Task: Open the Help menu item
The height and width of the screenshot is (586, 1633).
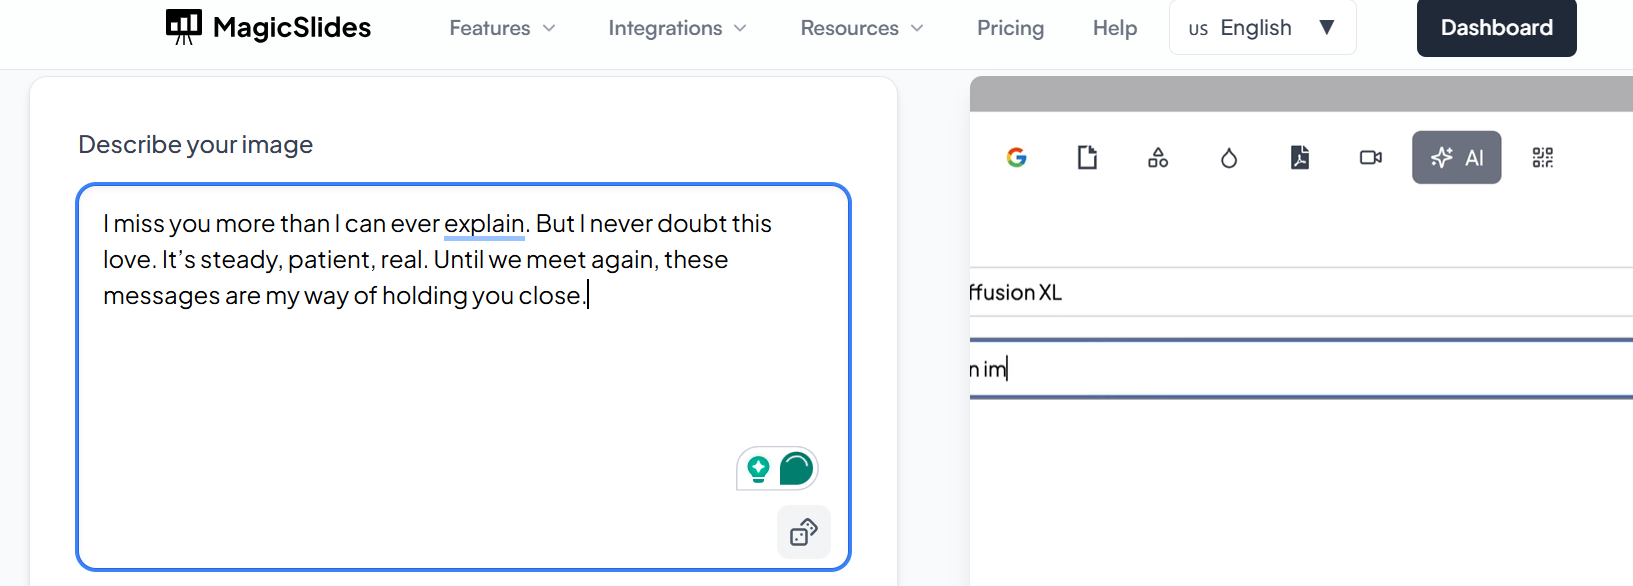Action: (1115, 28)
